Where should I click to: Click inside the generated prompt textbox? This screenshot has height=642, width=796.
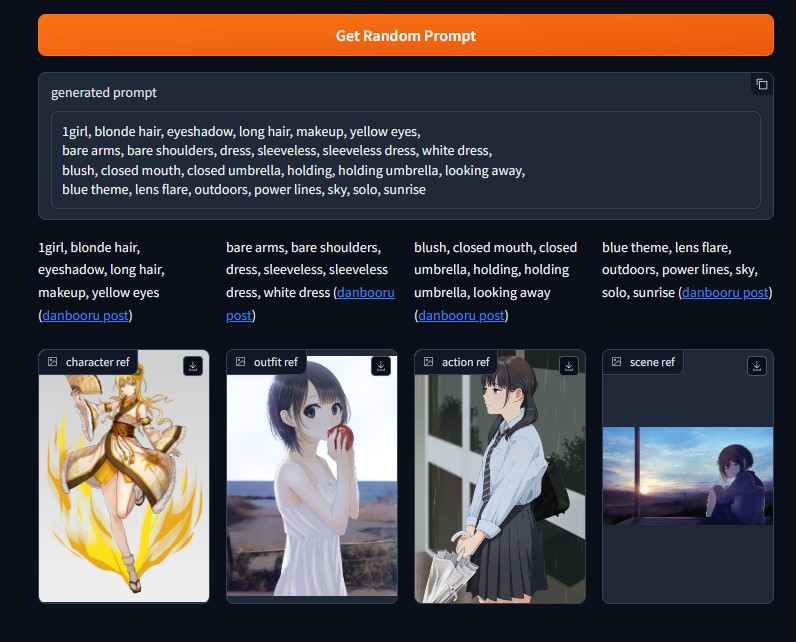tap(406, 160)
